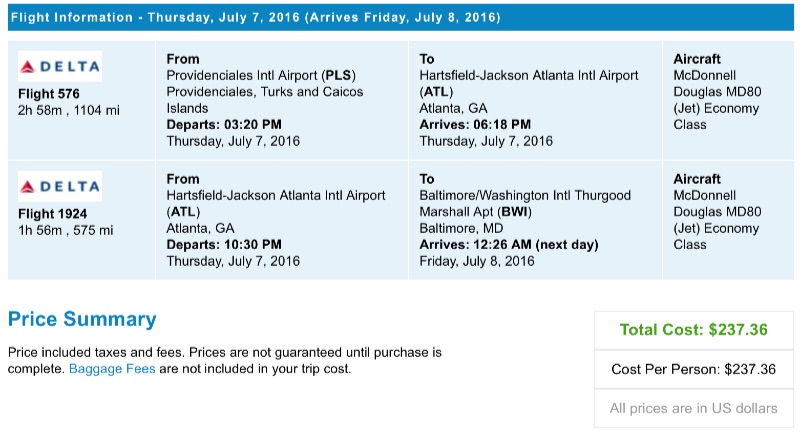This screenshot has width=800, height=437.
Task: Click the Departs 10:30 PM time
Action: [223, 244]
